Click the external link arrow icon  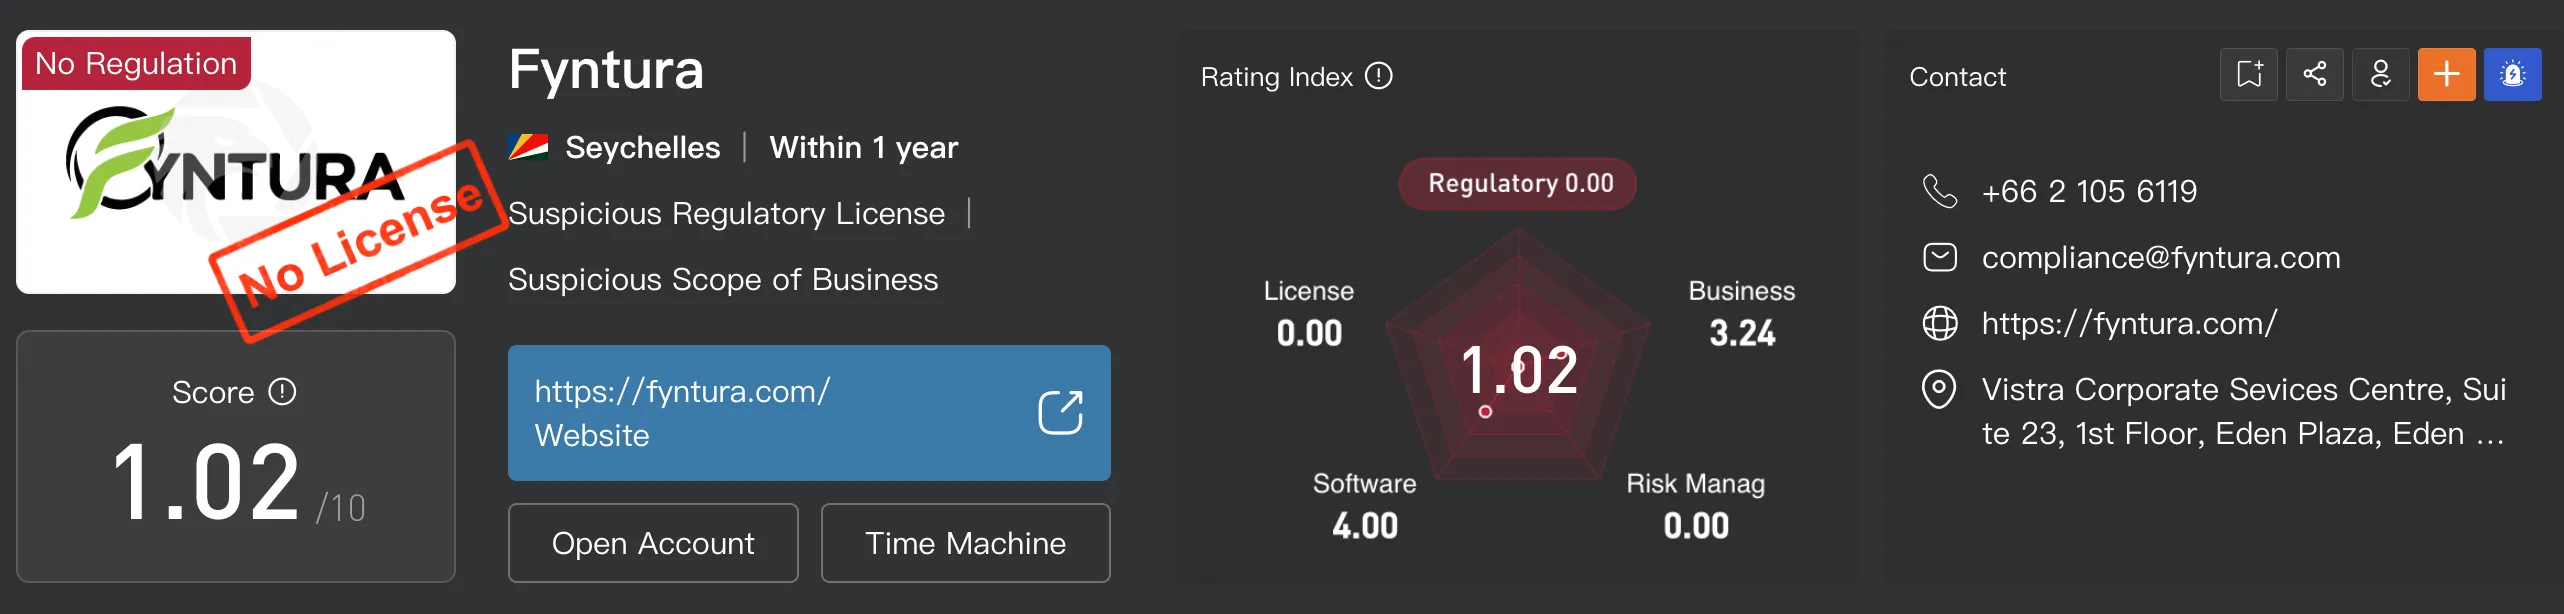tap(1061, 412)
